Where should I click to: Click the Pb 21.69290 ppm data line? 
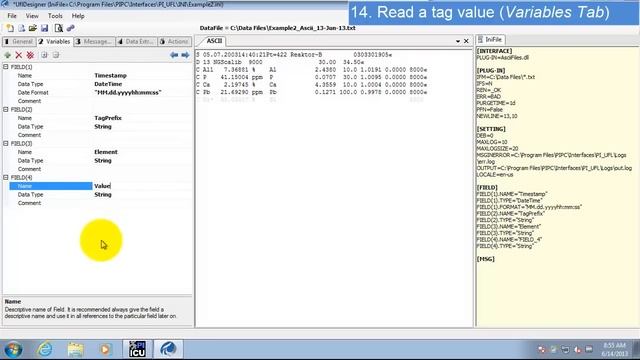click(311, 92)
